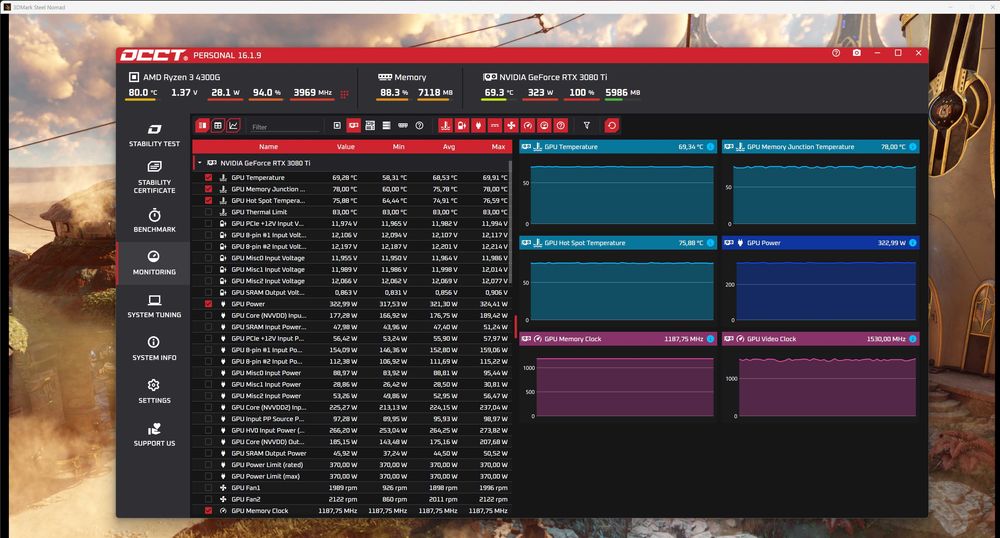Toggle temperature sensor type filter
Screen dimensions: 1000x538
tap(445, 126)
